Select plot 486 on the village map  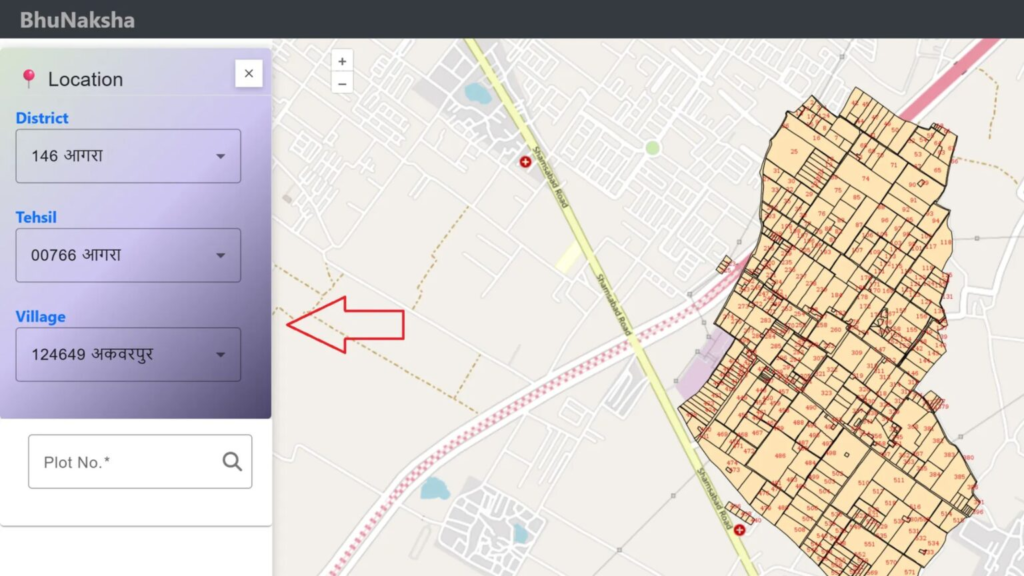tap(780, 456)
